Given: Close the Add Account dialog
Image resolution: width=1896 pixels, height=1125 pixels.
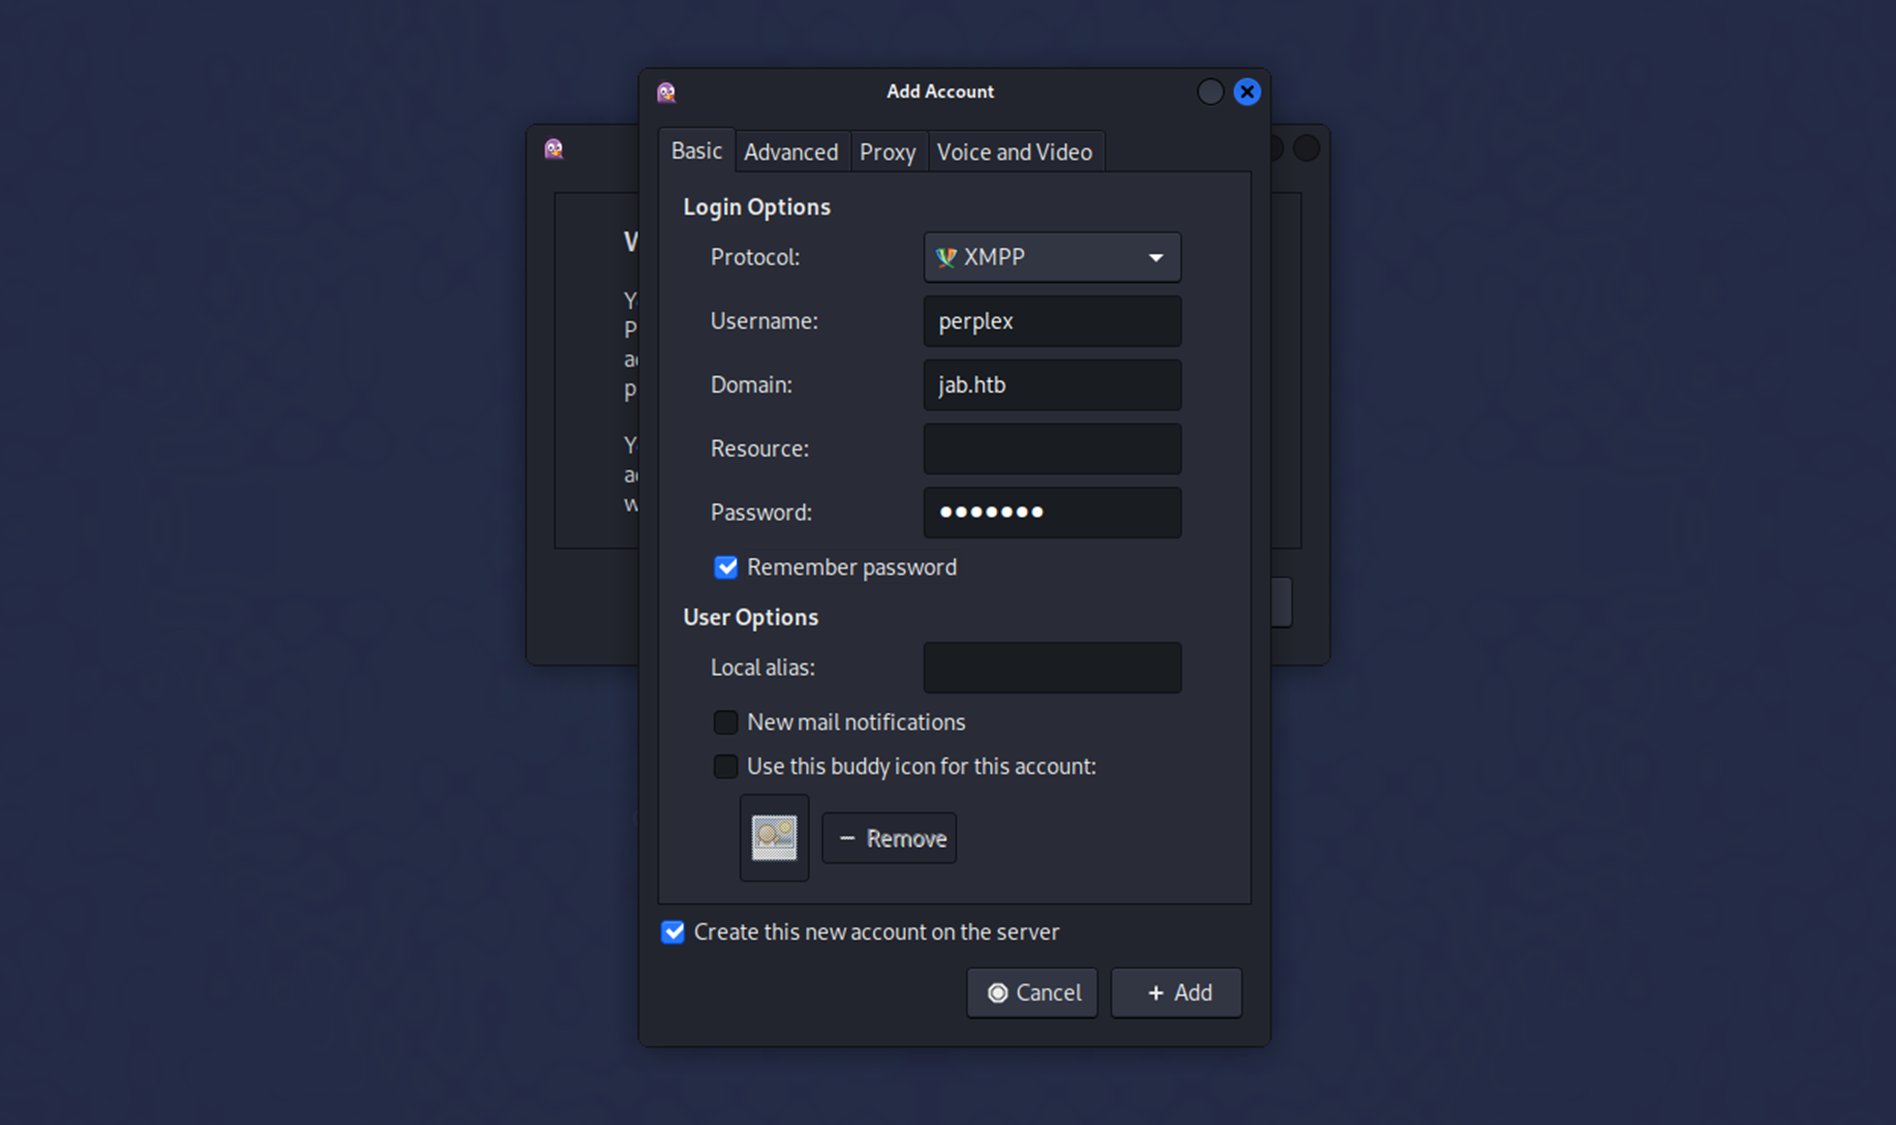Looking at the screenshot, I should (x=1246, y=92).
